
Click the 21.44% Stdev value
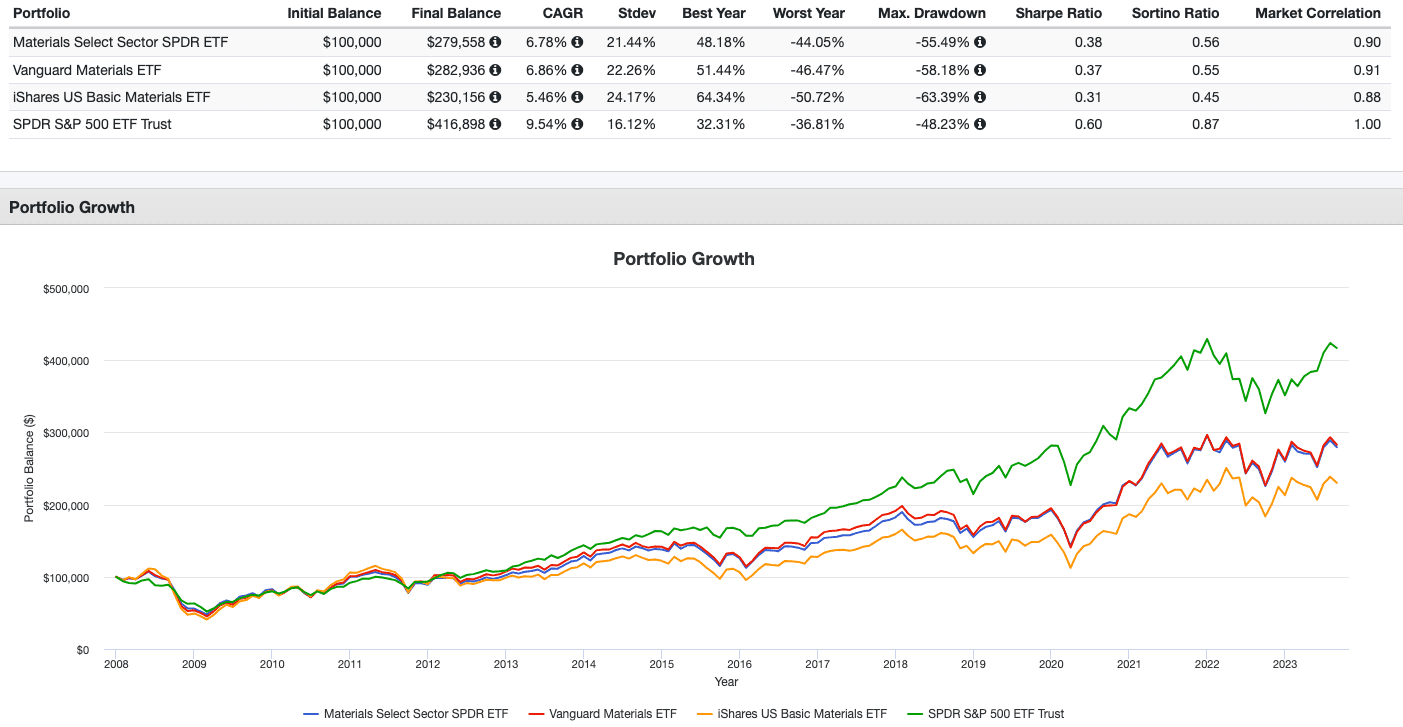click(x=632, y=43)
